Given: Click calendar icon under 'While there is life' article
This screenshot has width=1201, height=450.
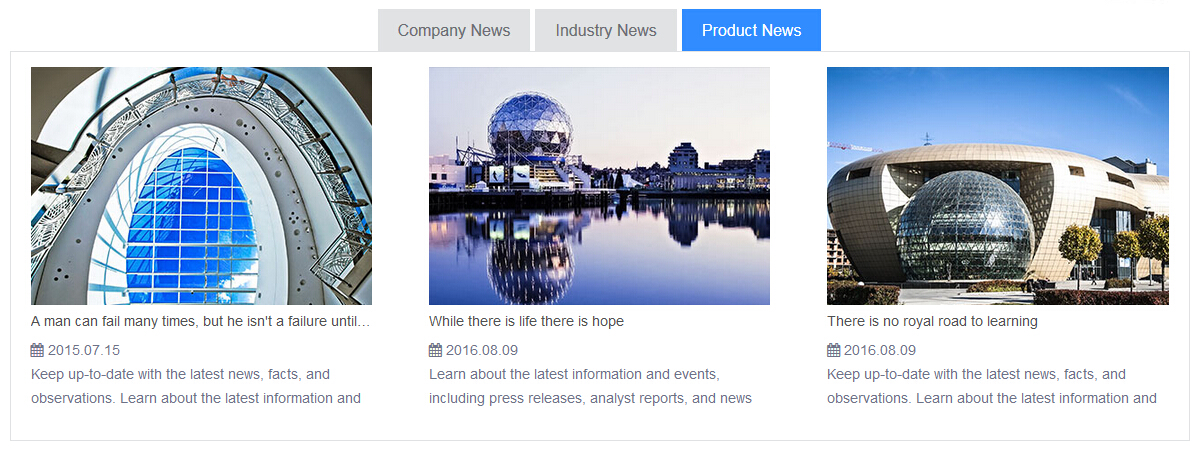Looking at the screenshot, I should tap(435, 350).
